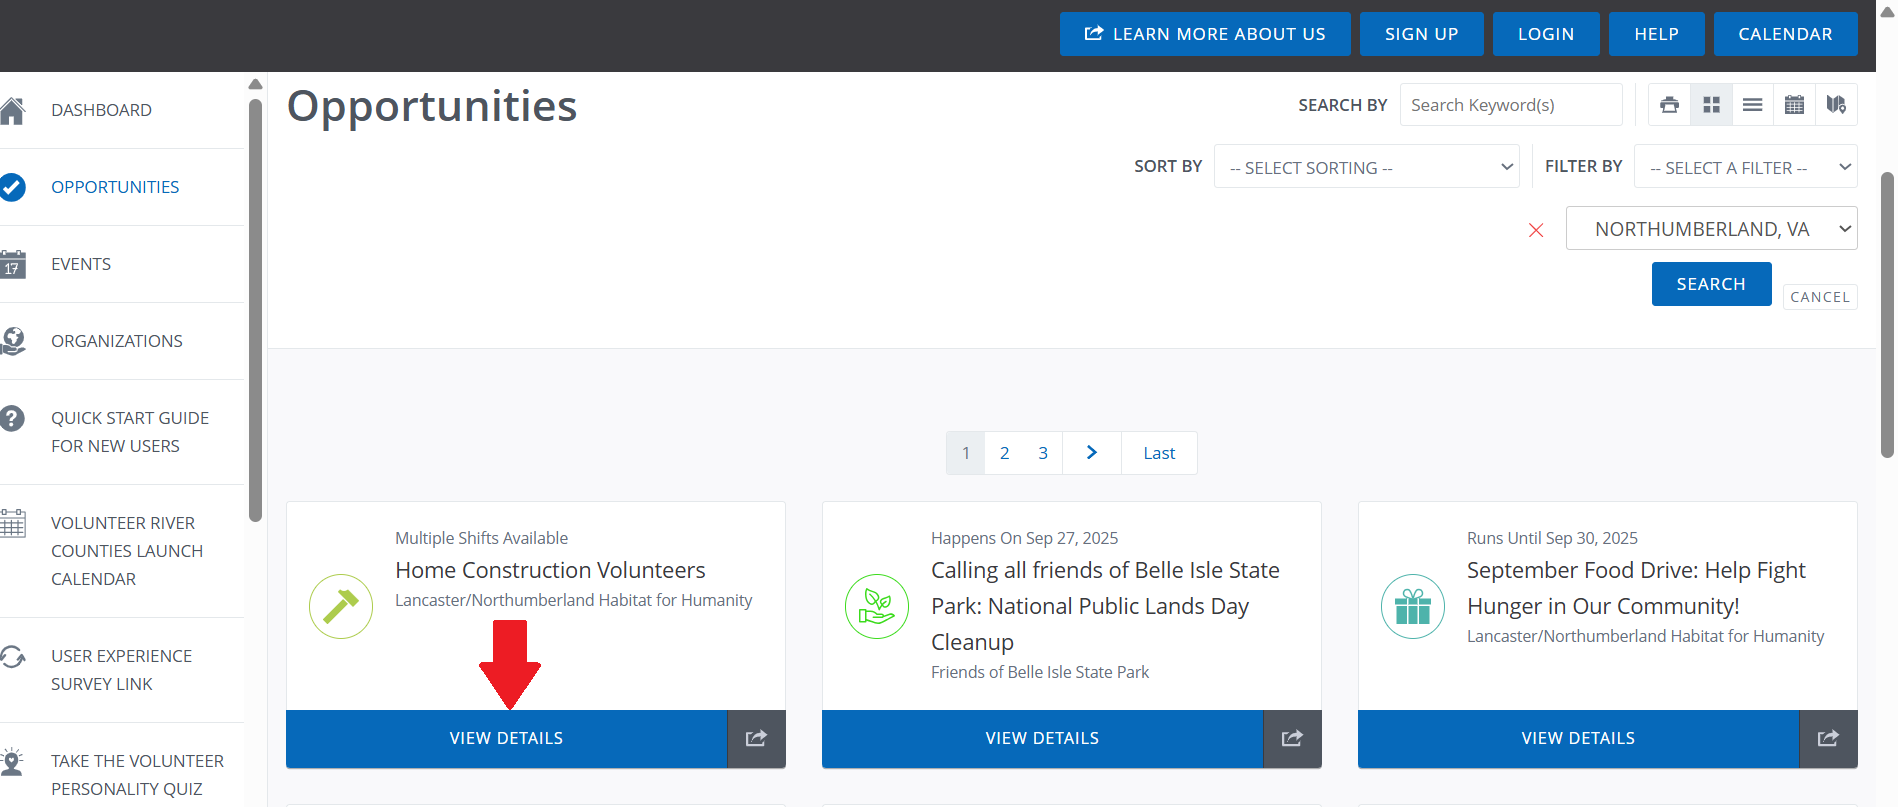Viewport: 1898px width, 807px height.
Task: View details for September Food Drive
Action: click(1578, 739)
